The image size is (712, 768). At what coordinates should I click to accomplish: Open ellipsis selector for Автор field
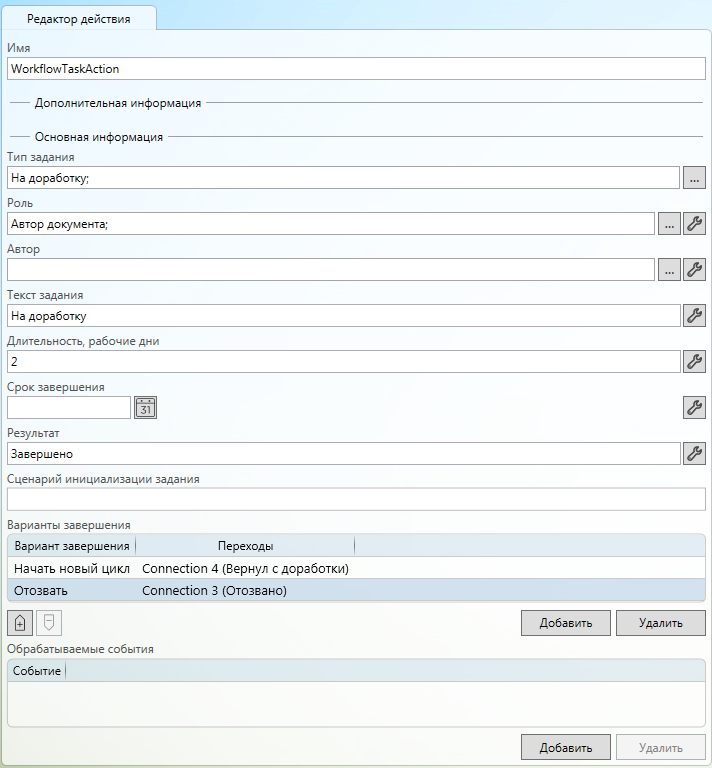click(669, 269)
